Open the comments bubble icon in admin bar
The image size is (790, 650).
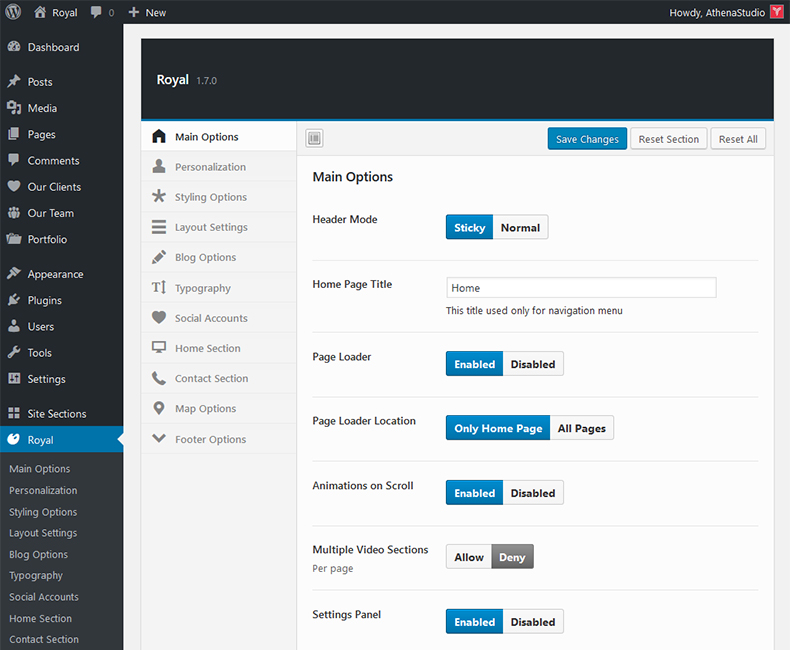click(x=96, y=12)
